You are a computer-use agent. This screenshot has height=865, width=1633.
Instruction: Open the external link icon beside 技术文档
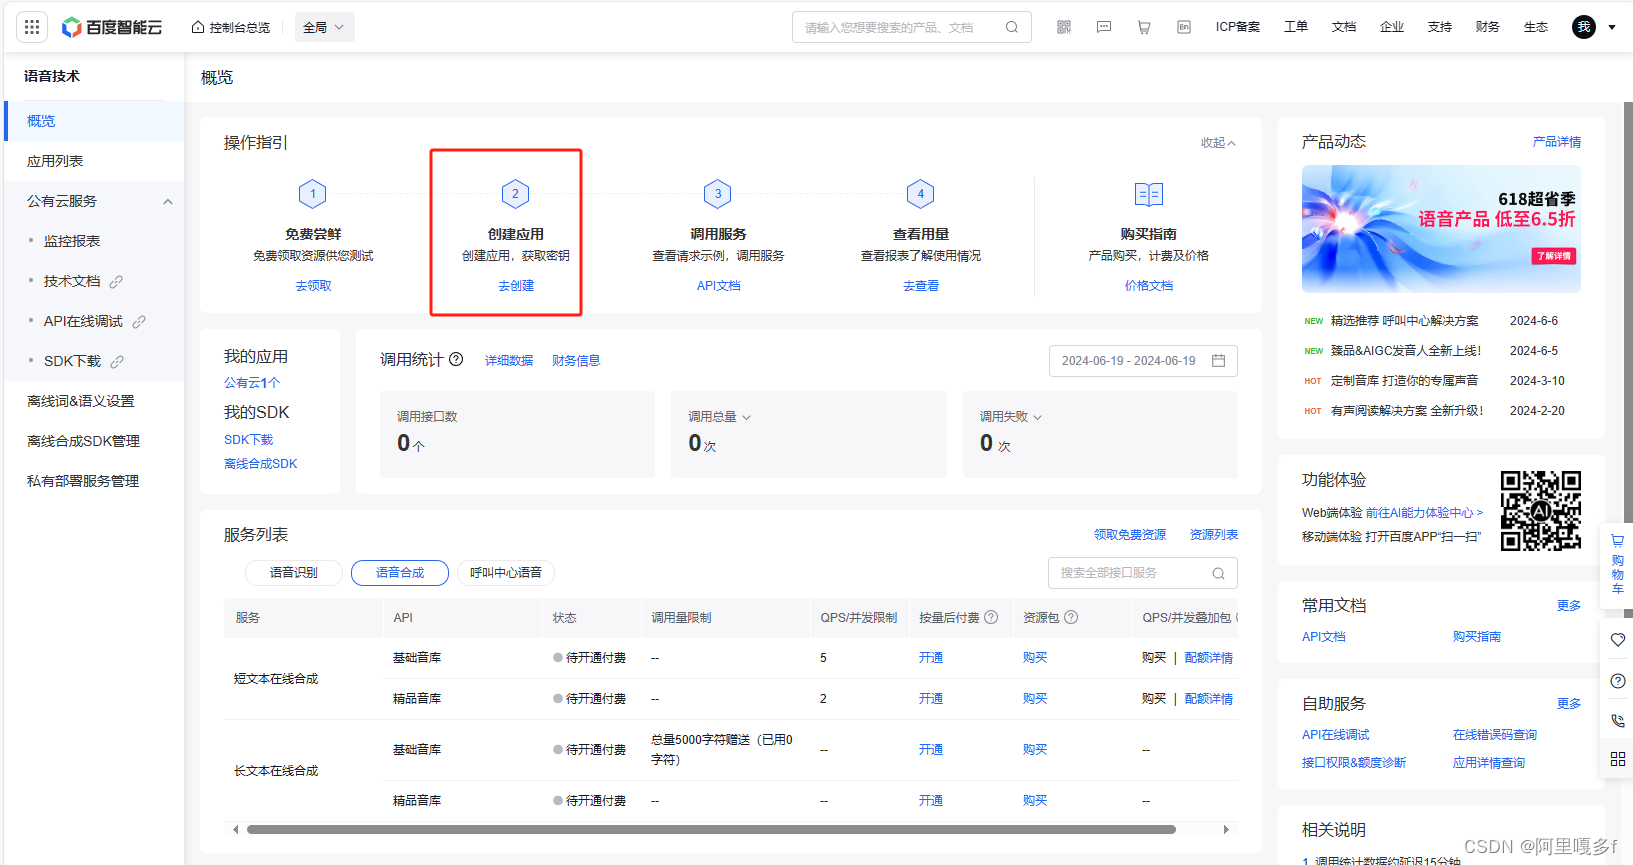pos(116,281)
